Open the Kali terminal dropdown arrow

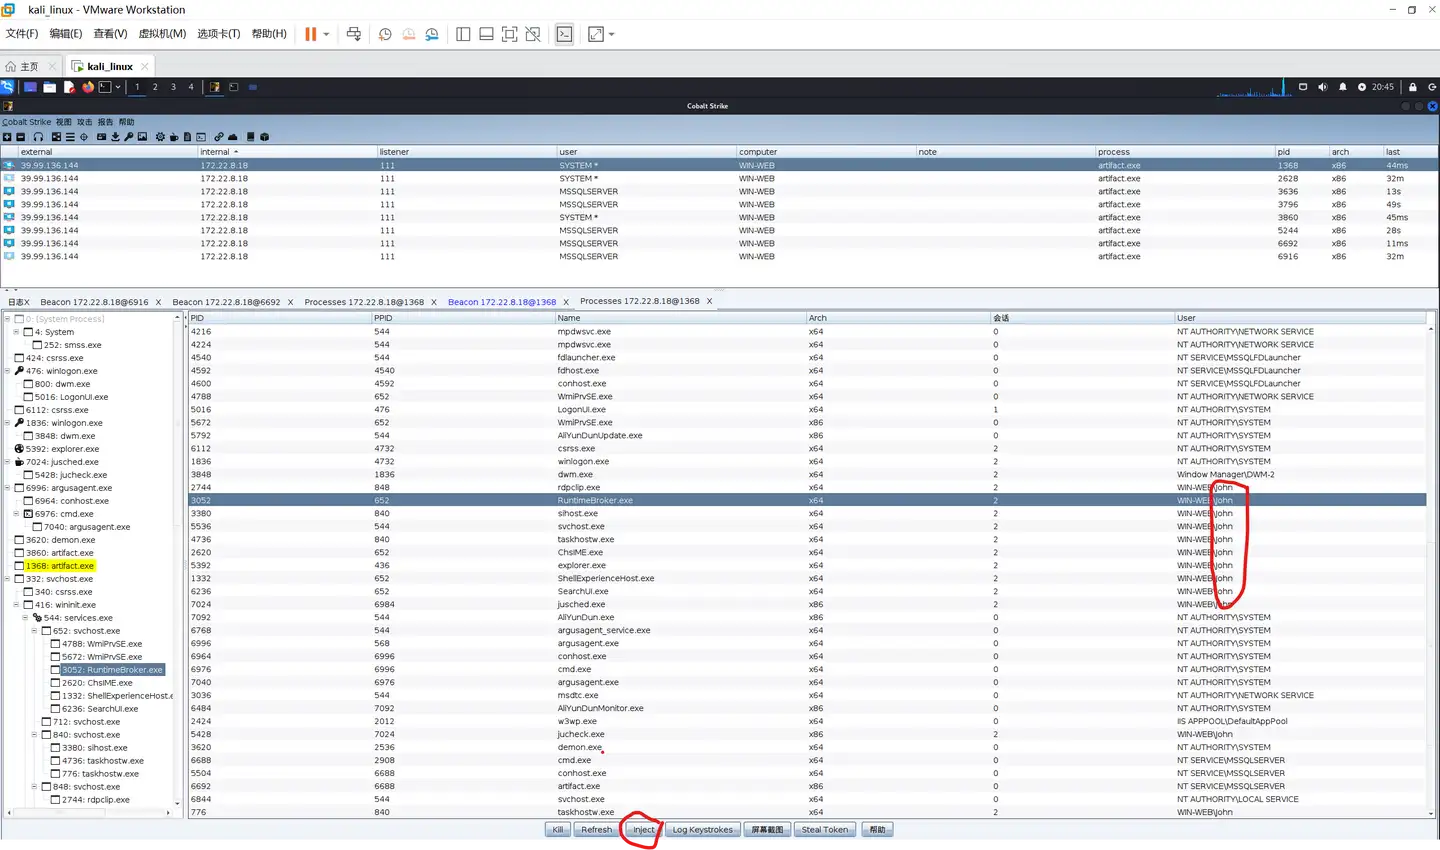tap(118, 87)
